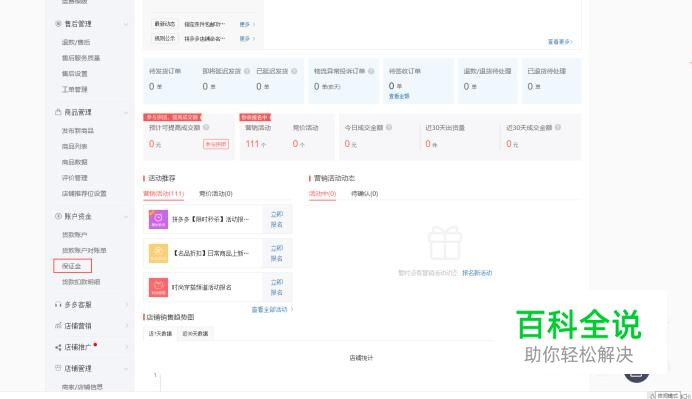
Task: Click the 查看全部活动 link
Action: [x=272, y=310]
